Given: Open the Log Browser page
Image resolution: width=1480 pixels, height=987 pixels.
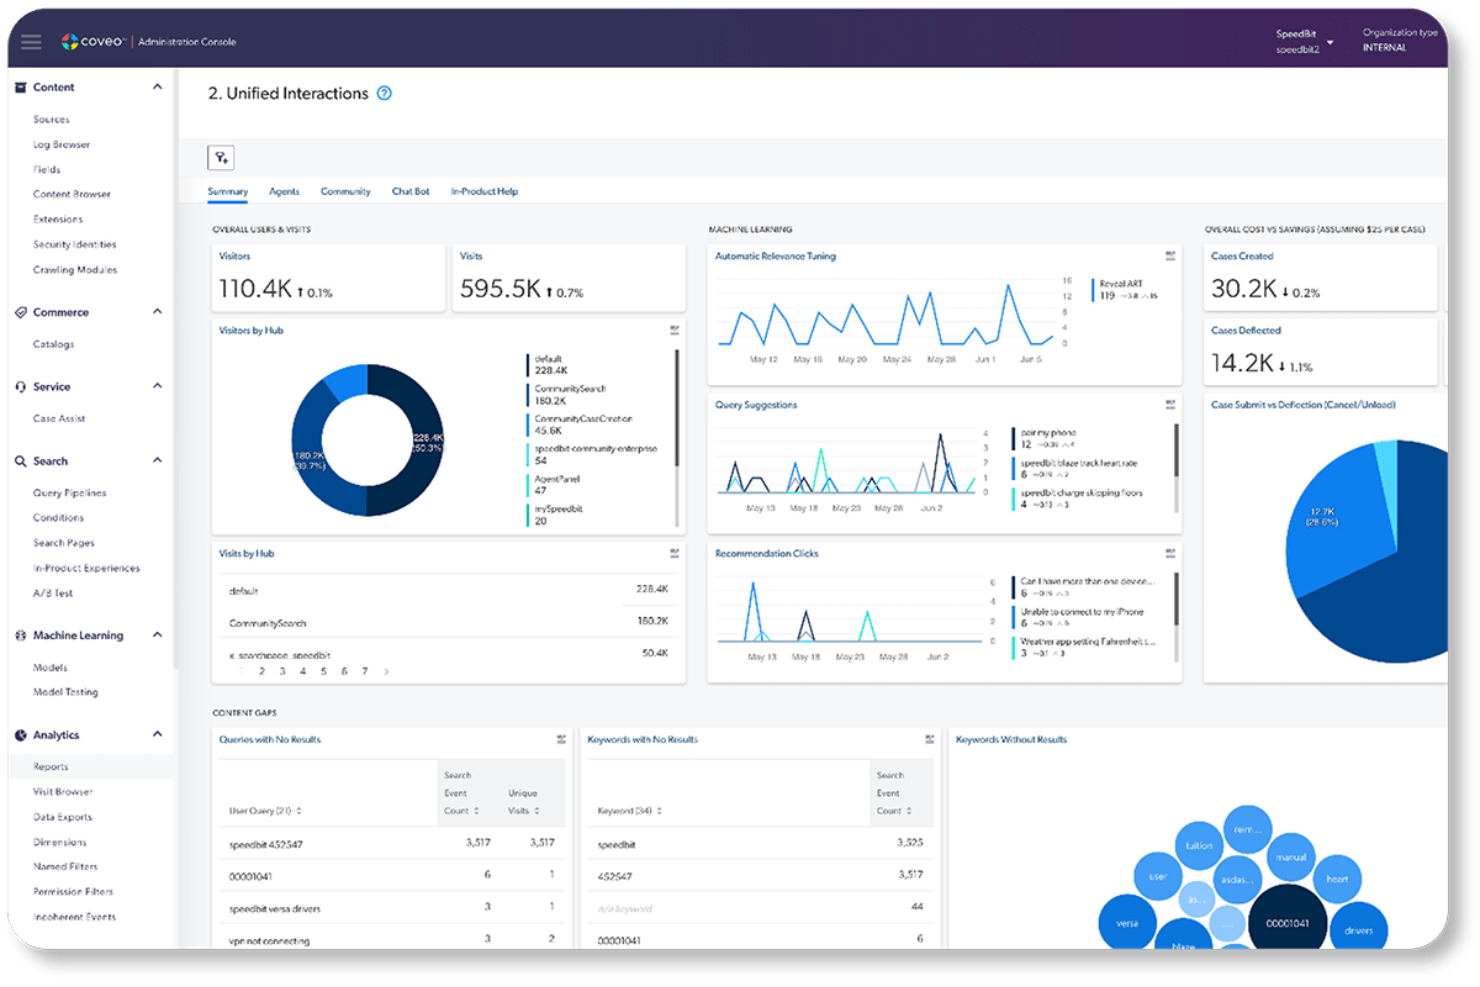Looking at the screenshot, I should pyautogui.click(x=62, y=144).
